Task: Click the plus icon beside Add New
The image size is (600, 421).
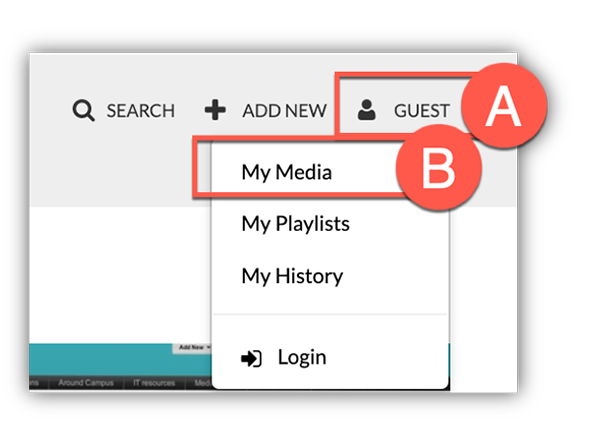Action: coord(215,110)
